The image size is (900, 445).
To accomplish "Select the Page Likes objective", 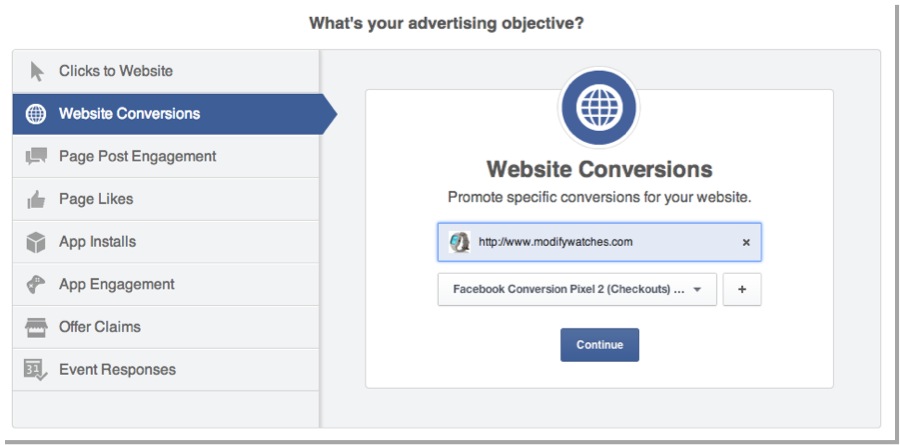I will point(96,199).
